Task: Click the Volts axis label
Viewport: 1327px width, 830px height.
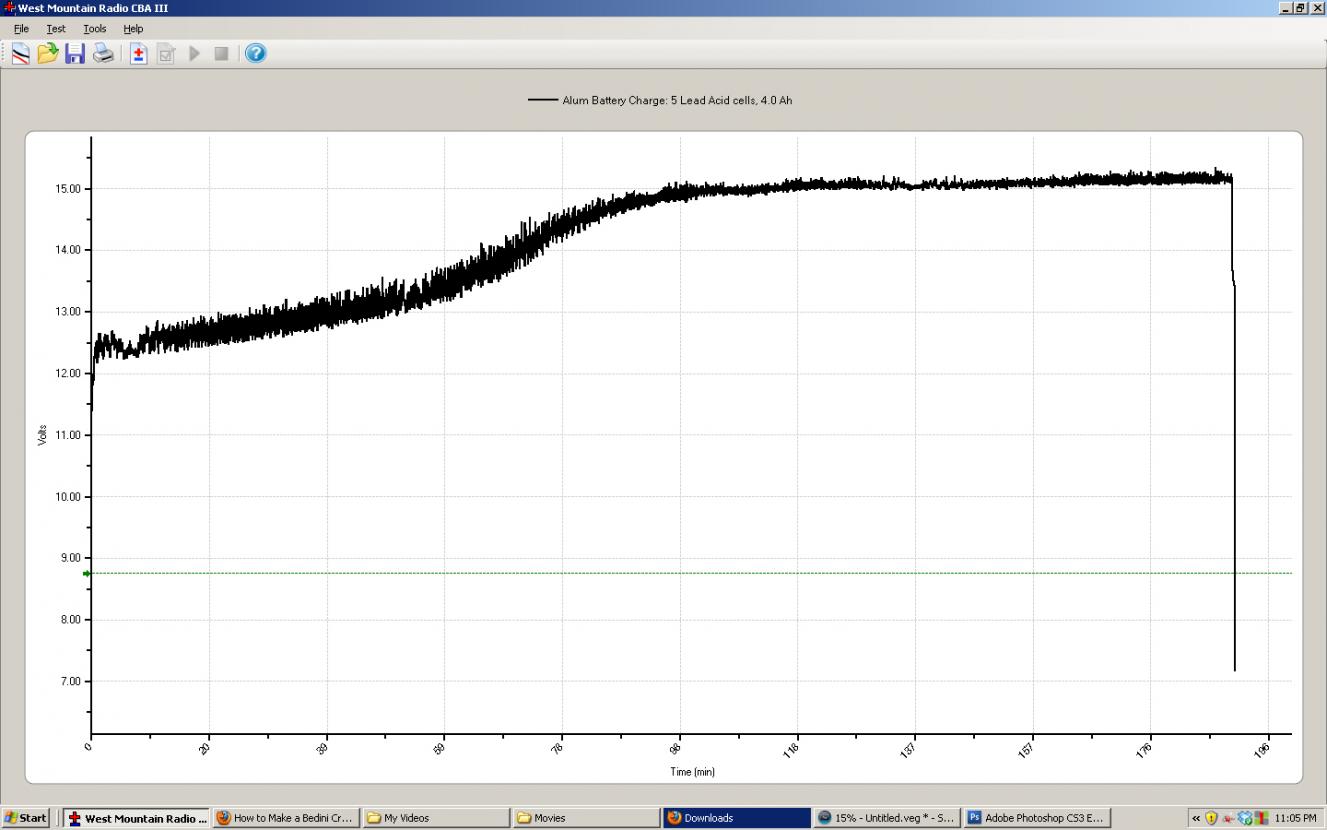Action: (x=42, y=435)
